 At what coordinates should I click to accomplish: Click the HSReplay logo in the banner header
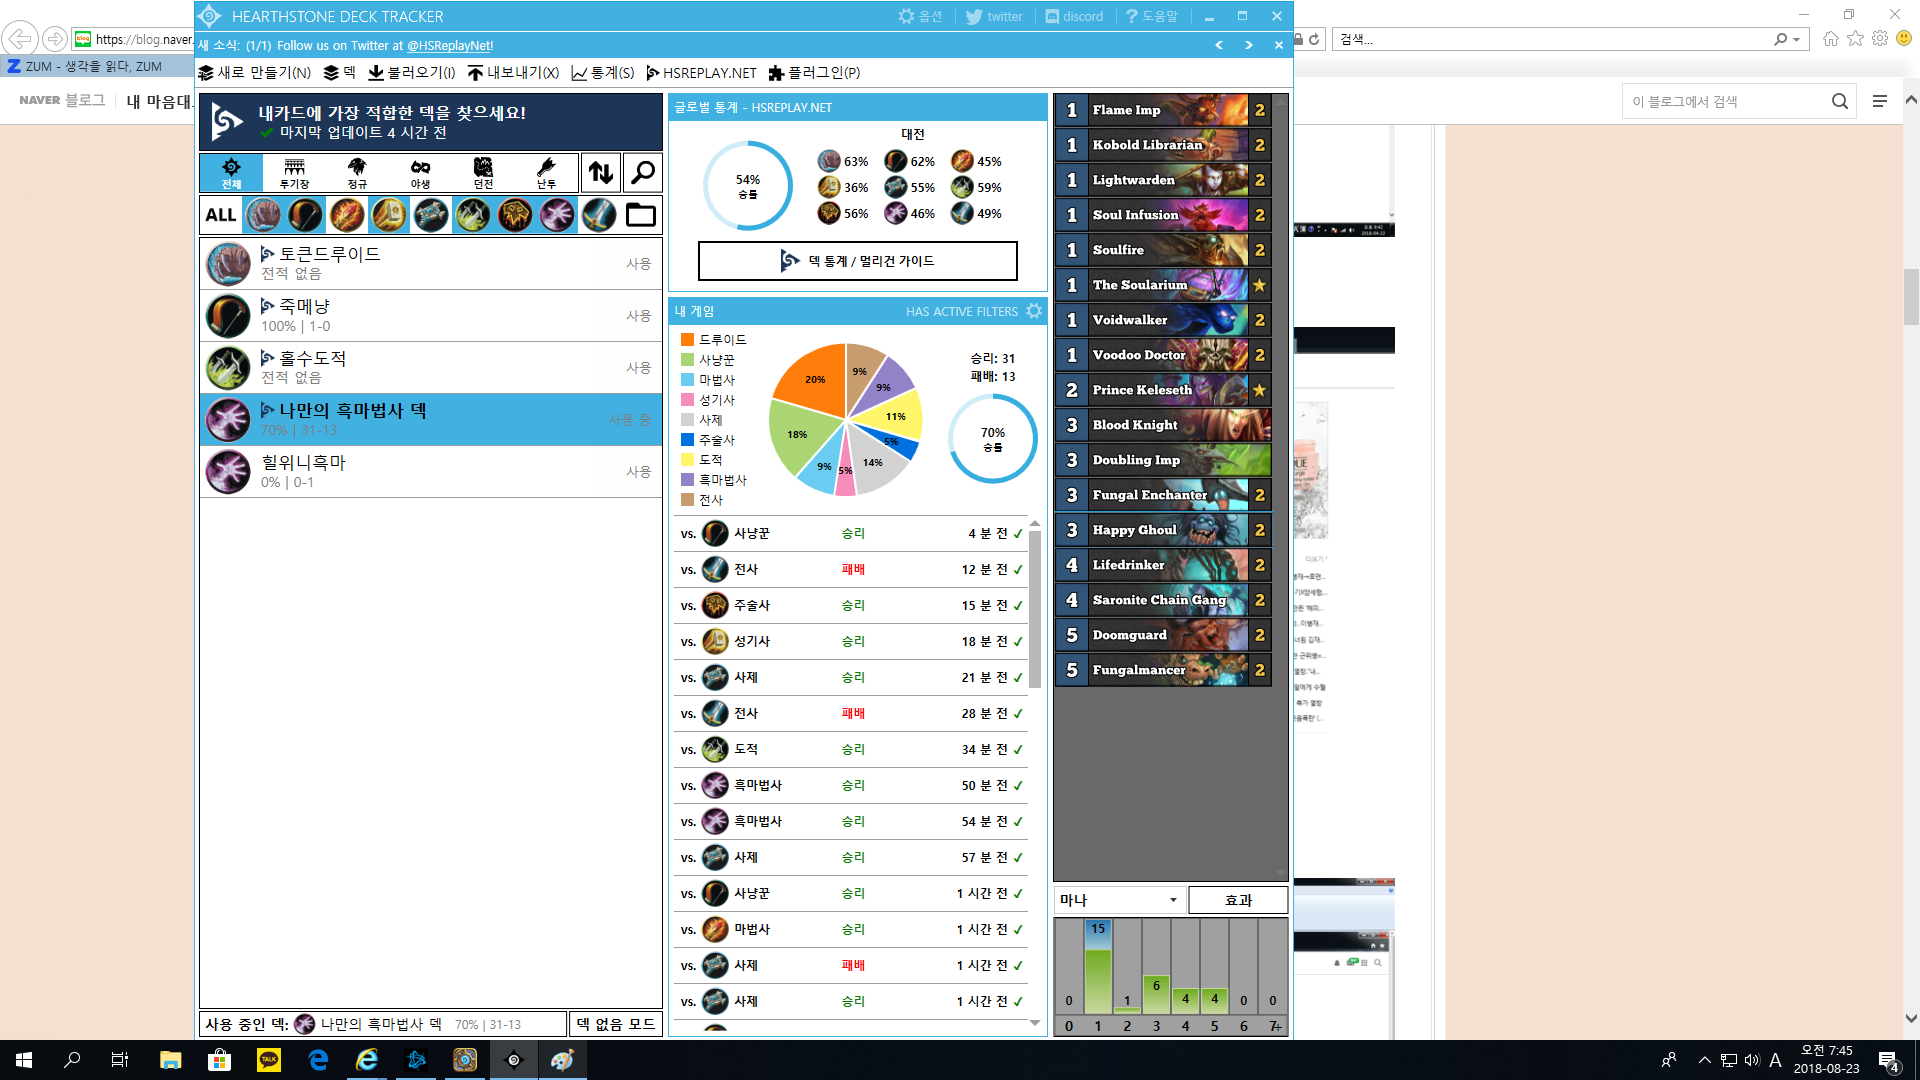(x=227, y=122)
